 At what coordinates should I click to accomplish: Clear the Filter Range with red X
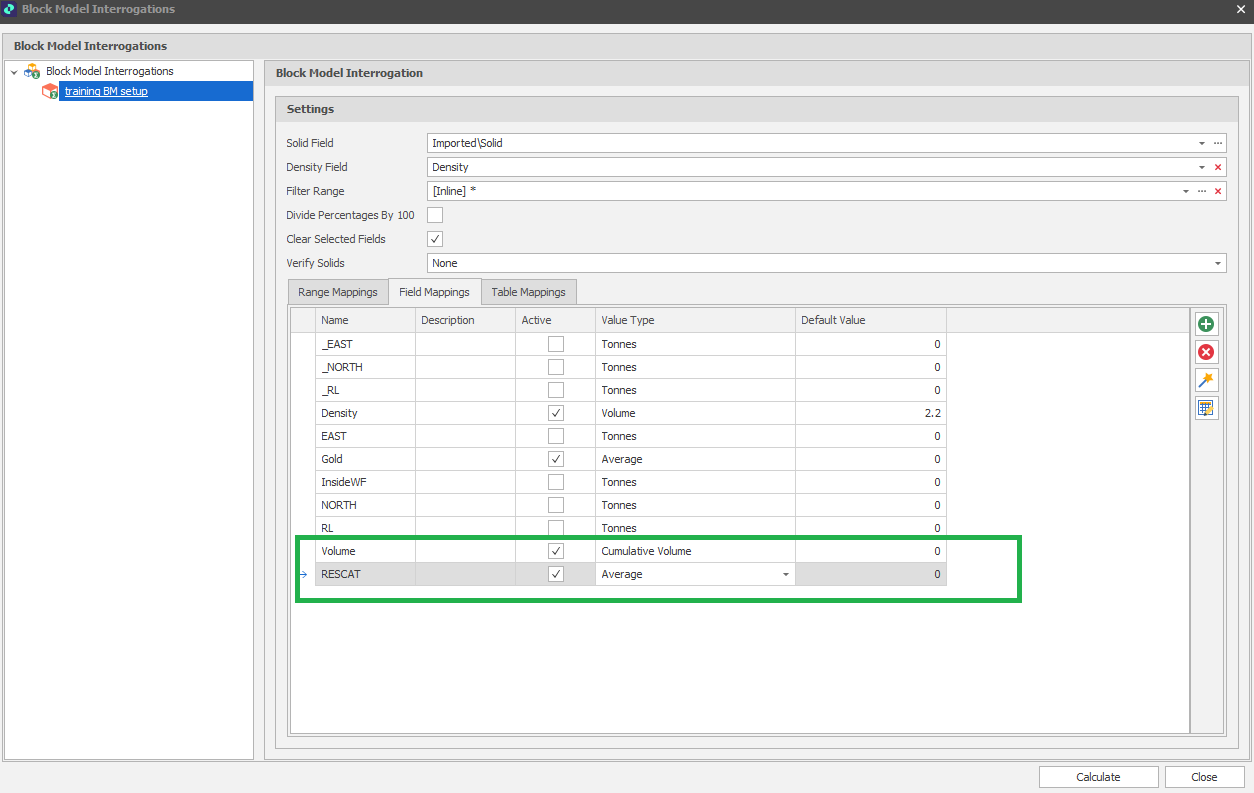coord(1217,191)
